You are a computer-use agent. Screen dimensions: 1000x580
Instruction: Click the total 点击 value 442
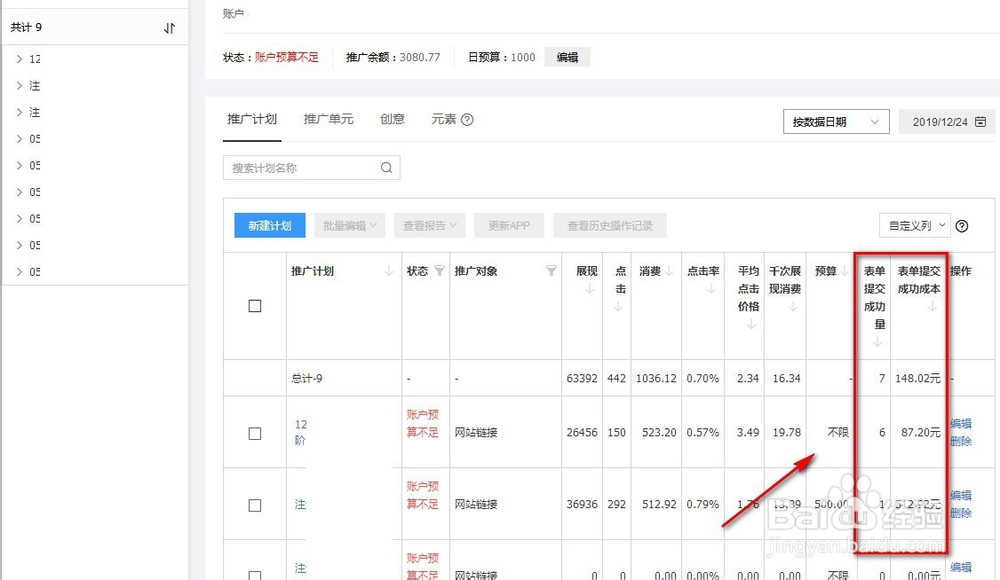point(617,378)
